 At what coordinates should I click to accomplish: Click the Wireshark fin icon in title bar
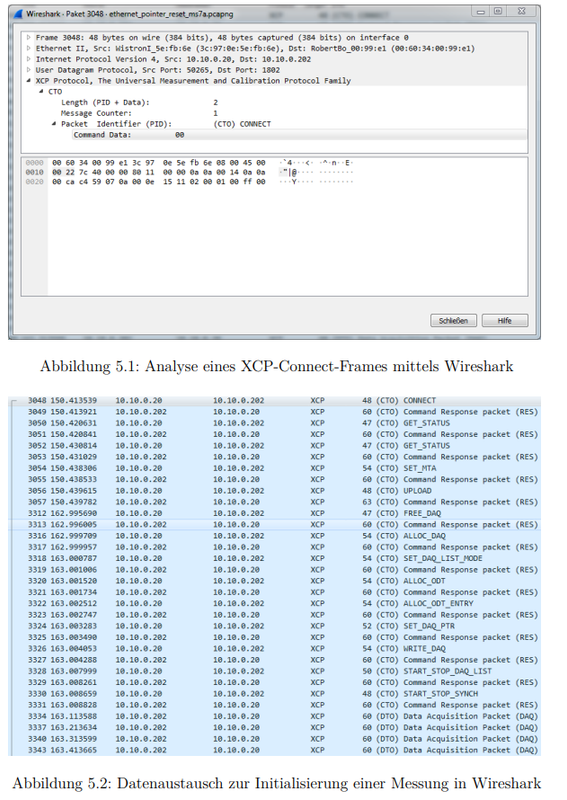(x=18, y=14)
